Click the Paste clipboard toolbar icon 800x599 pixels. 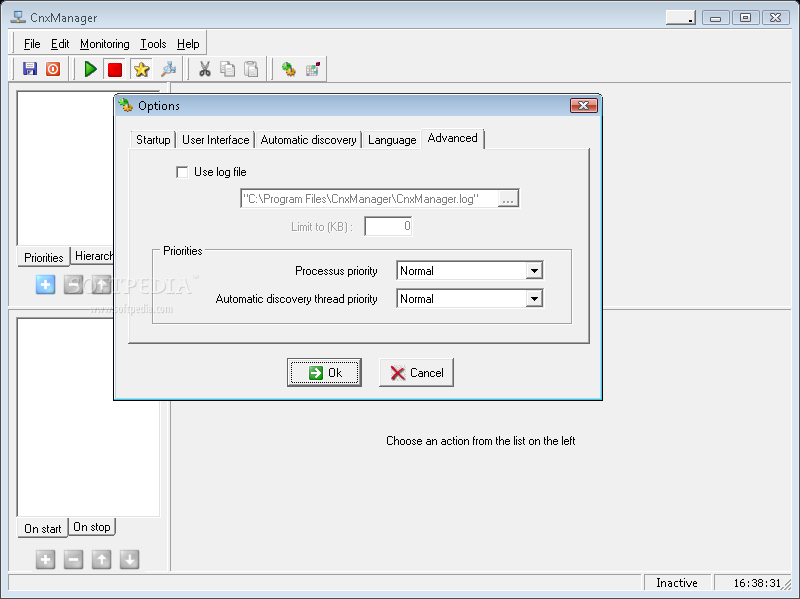coord(251,69)
